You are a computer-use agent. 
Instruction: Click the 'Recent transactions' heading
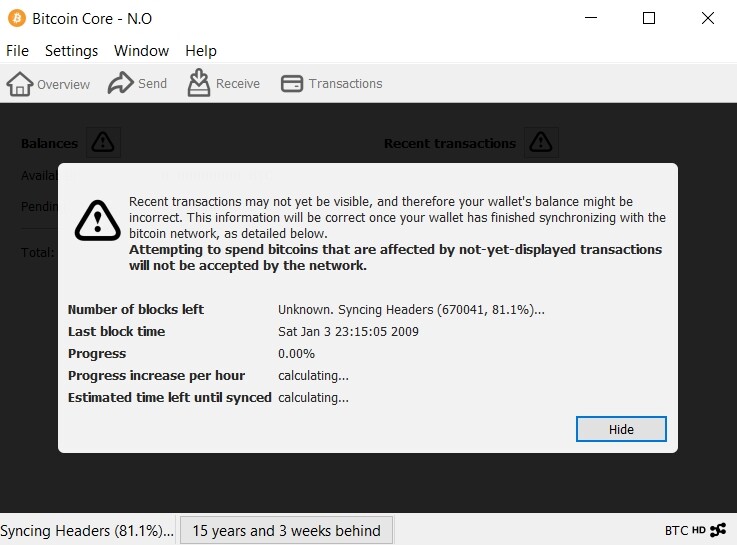click(450, 143)
